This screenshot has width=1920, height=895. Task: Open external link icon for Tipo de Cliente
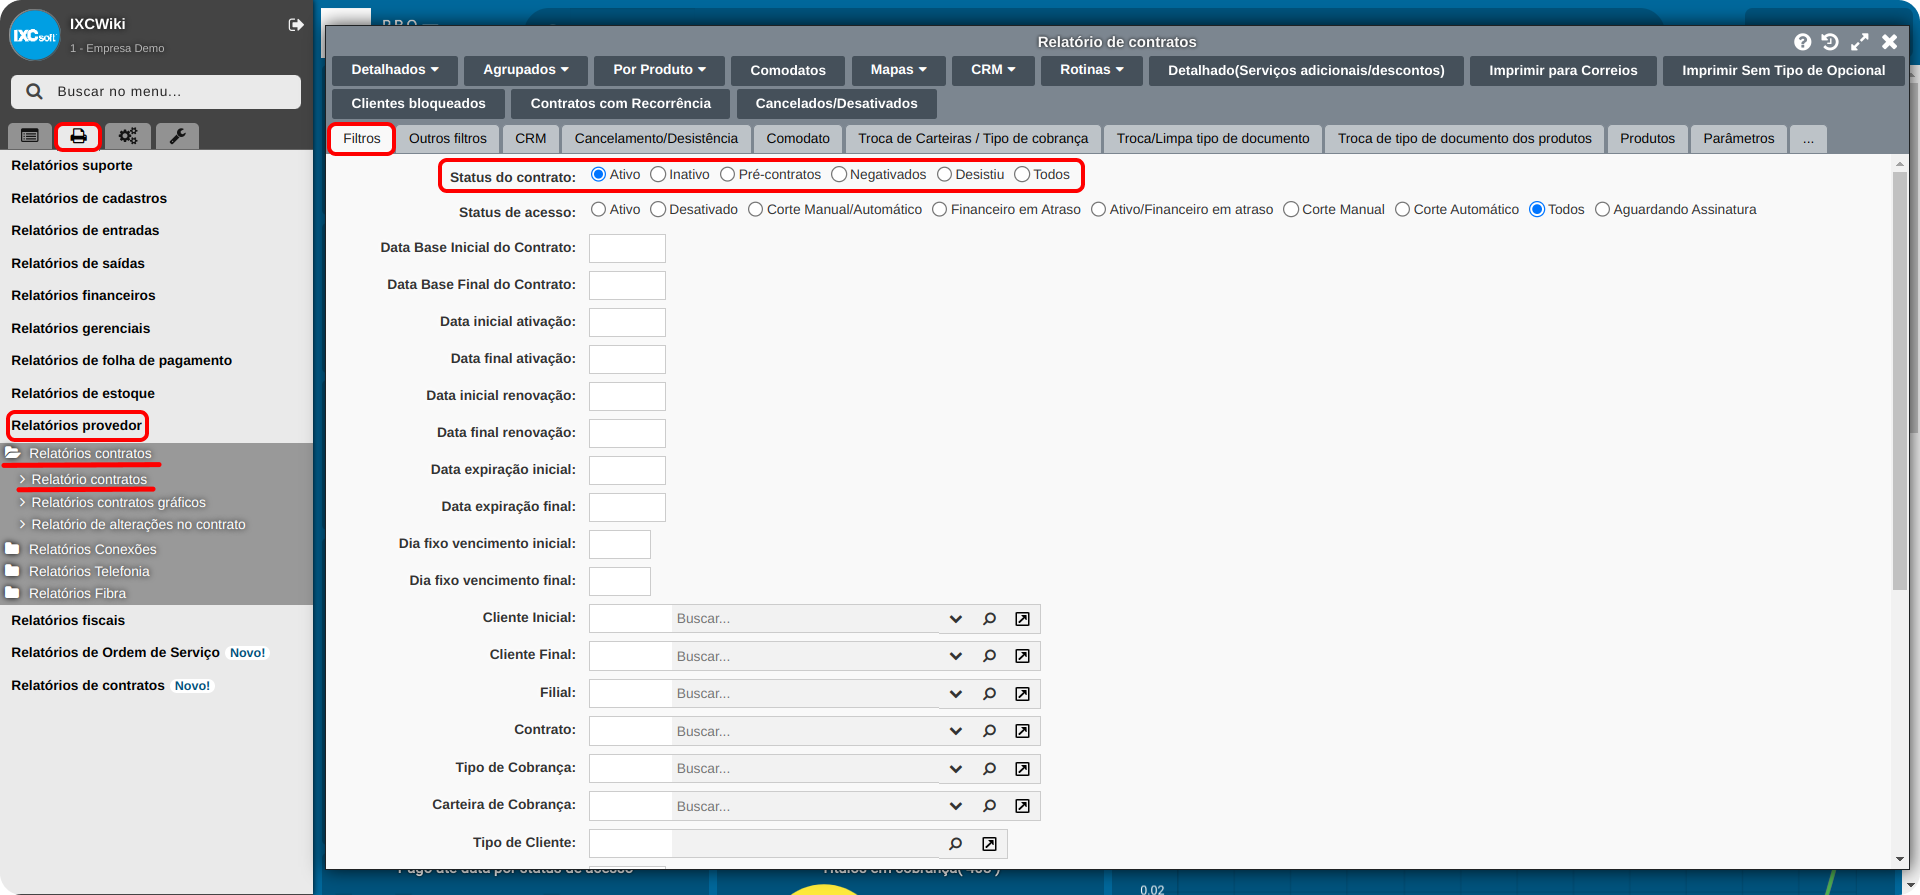click(x=989, y=844)
